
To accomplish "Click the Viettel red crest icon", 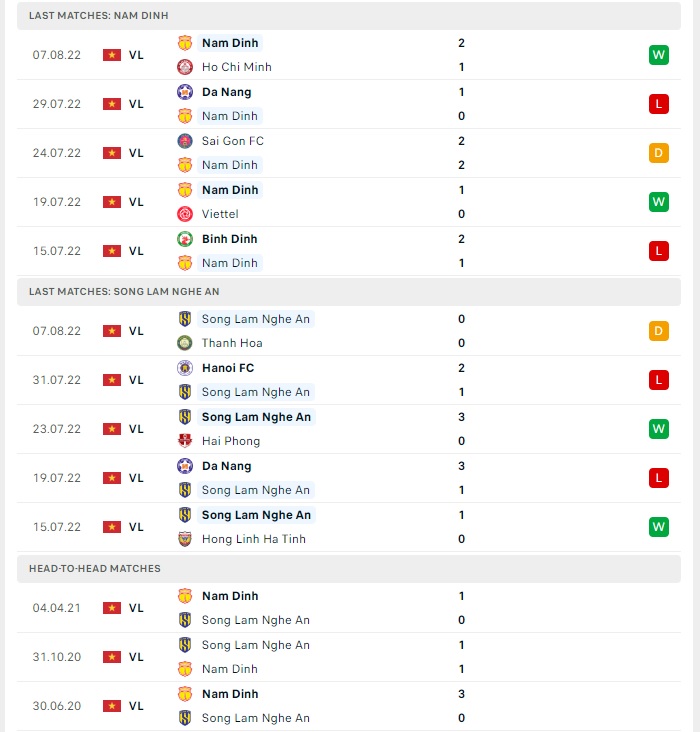I will (185, 214).
